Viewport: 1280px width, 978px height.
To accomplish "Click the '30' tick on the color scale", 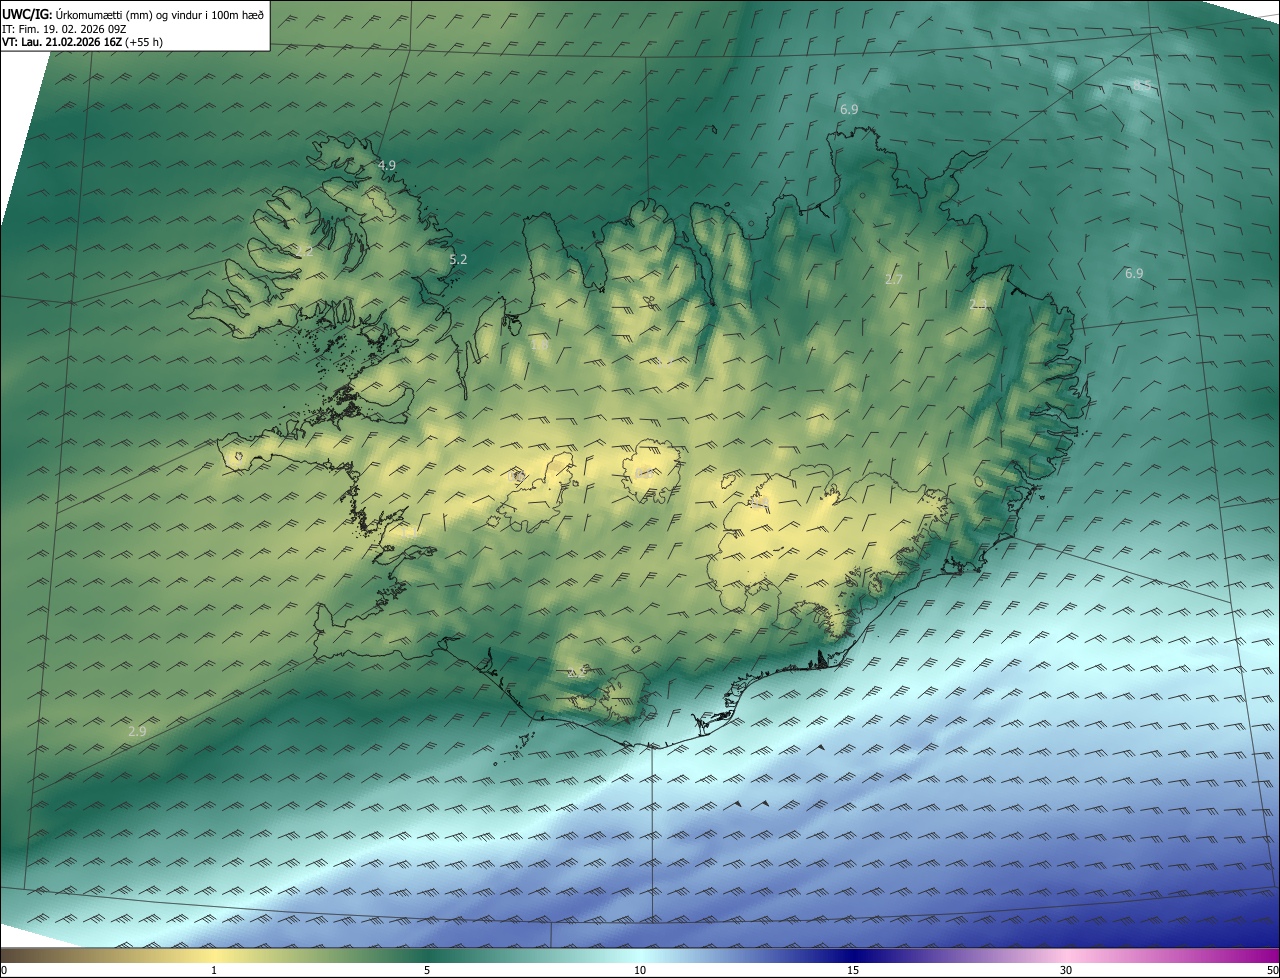I will (1066, 970).
